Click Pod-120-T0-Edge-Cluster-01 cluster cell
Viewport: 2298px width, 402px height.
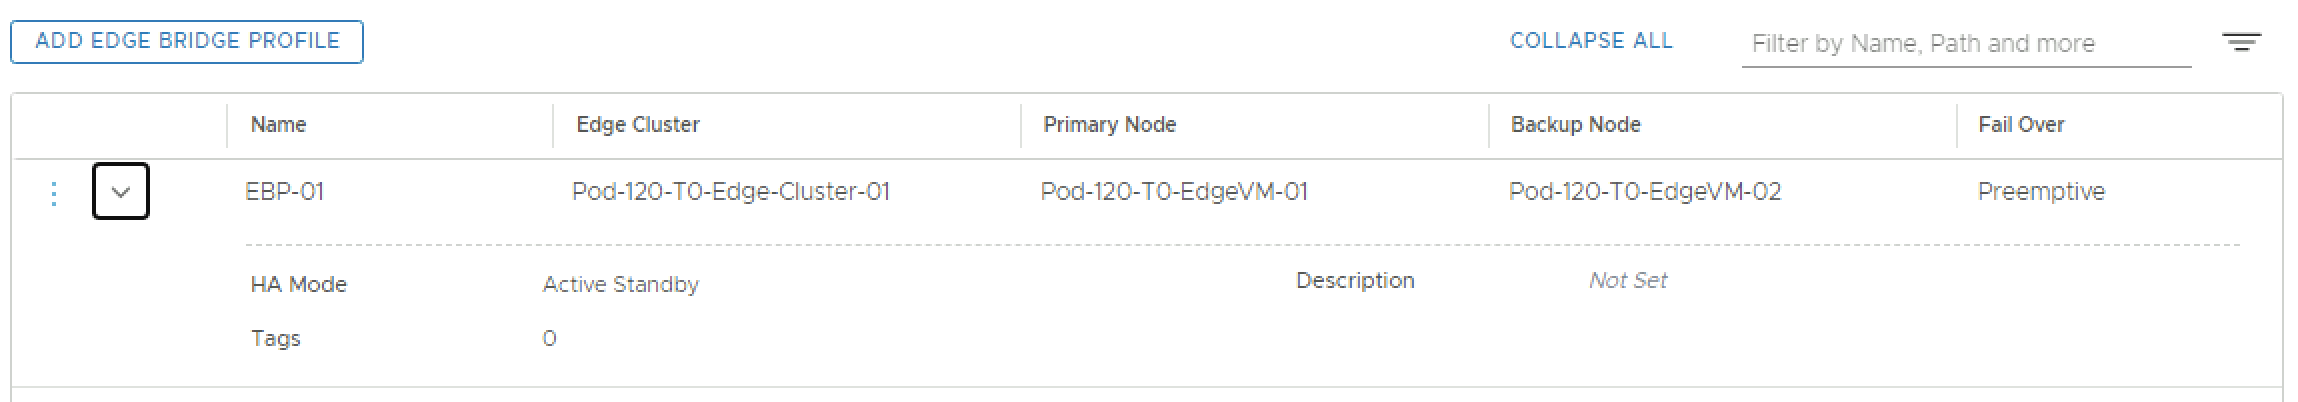point(730,192)
